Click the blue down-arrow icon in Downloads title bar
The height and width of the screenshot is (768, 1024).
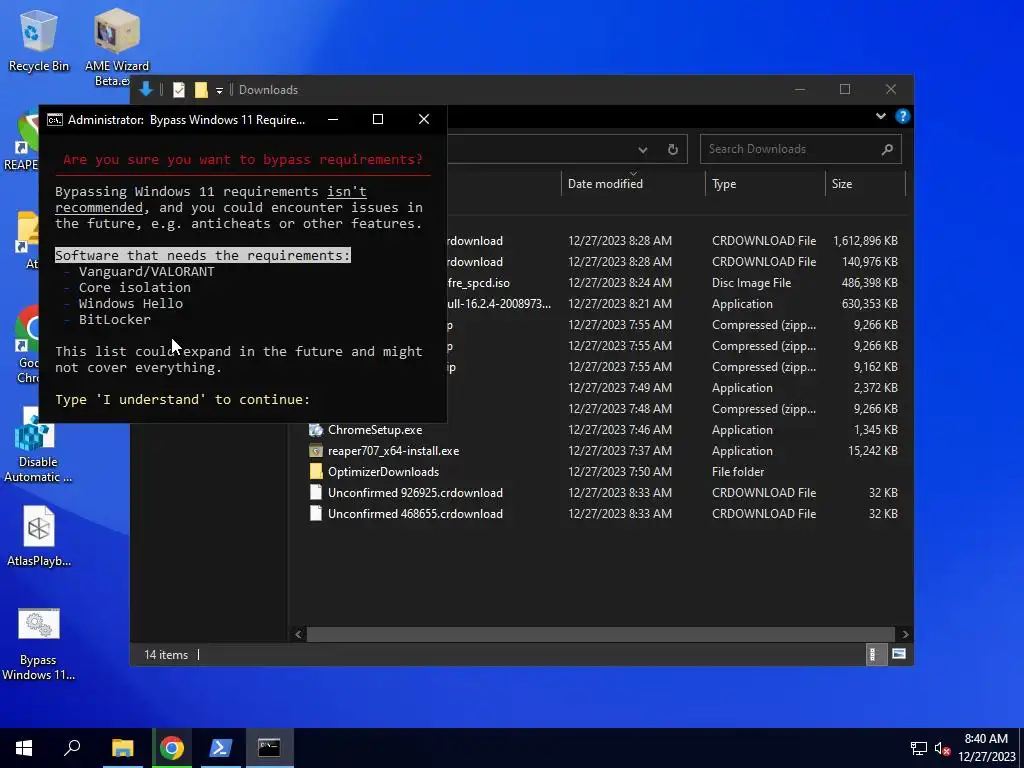pyautogui.click(x=146, y=89)
